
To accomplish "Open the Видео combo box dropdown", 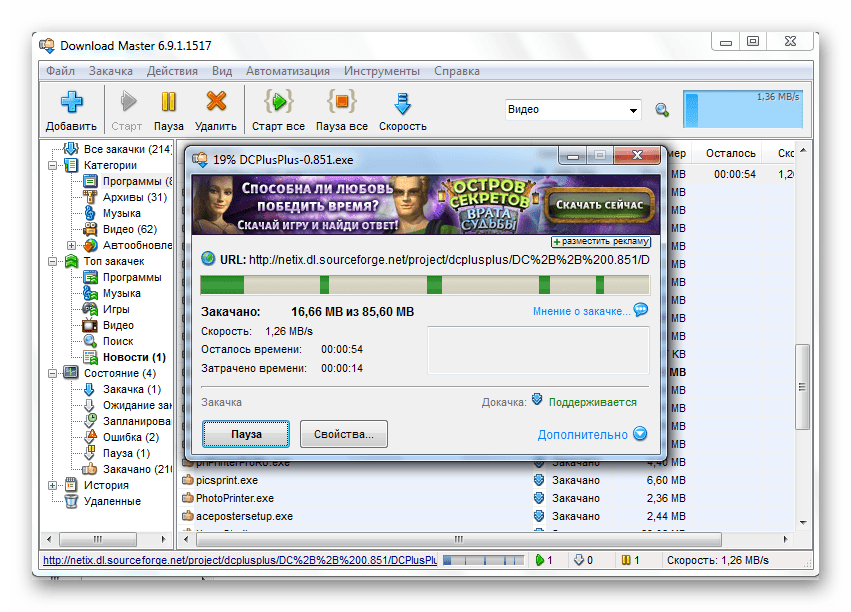I will click(633, 110).
